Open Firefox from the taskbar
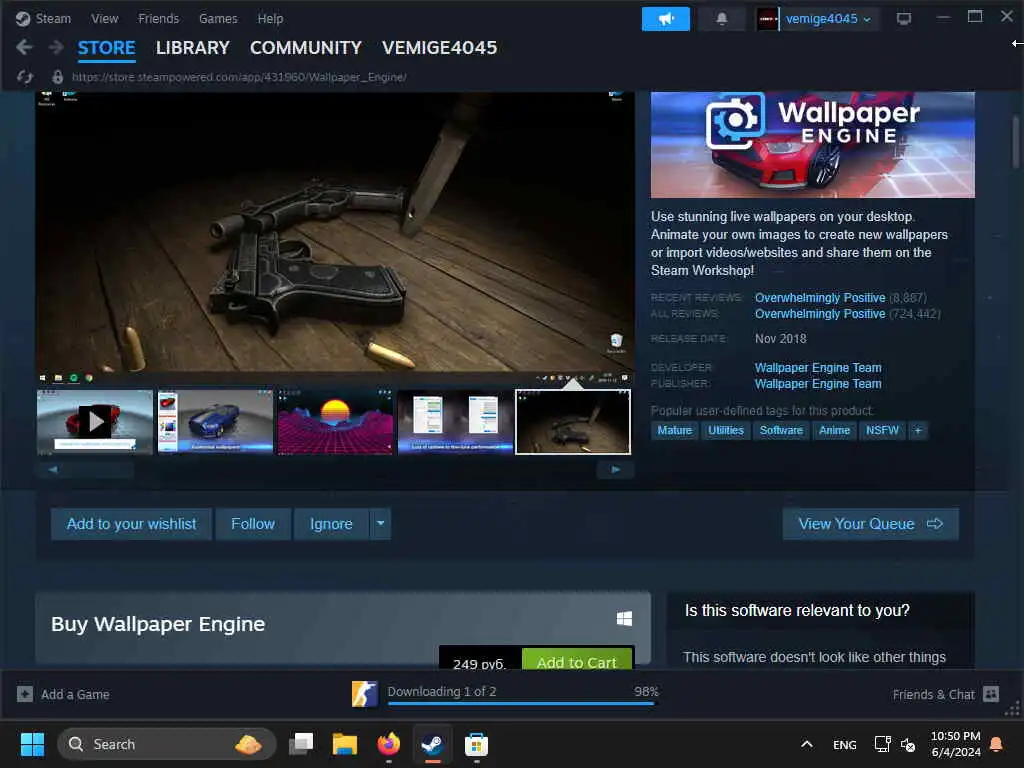This screenshot has width=1024, height=768. [389, 744]
